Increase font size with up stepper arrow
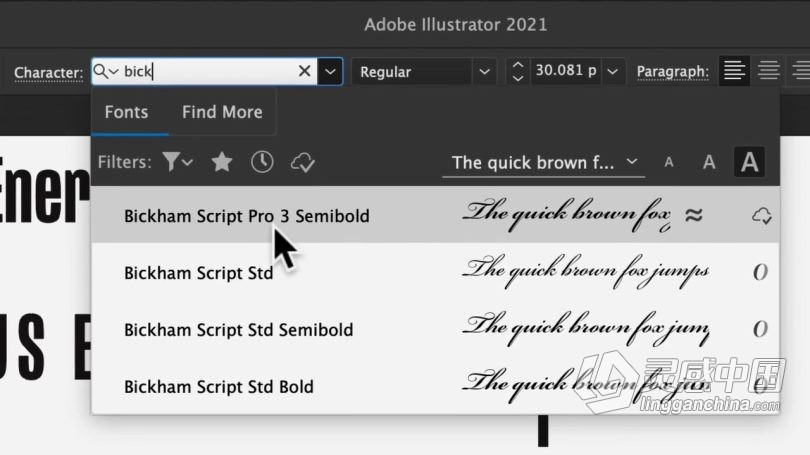The width and height of the screenshot is (810, 455). [x=518, y=65]
